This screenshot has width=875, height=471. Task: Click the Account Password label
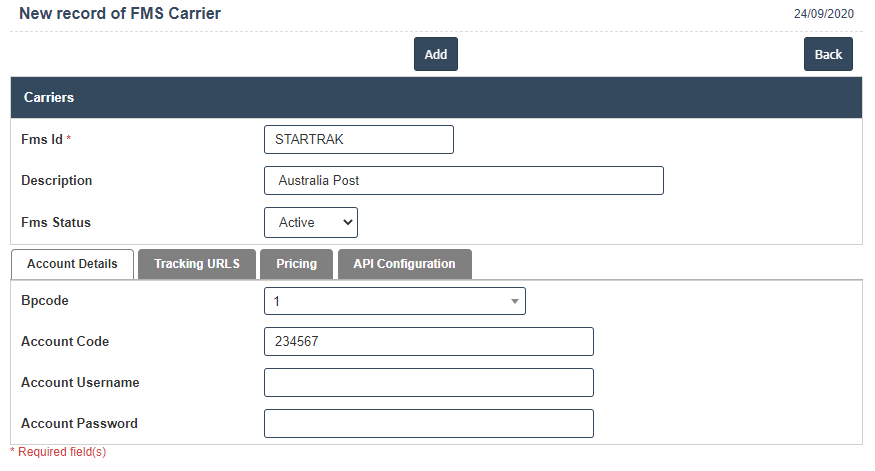tap(79, 424)
